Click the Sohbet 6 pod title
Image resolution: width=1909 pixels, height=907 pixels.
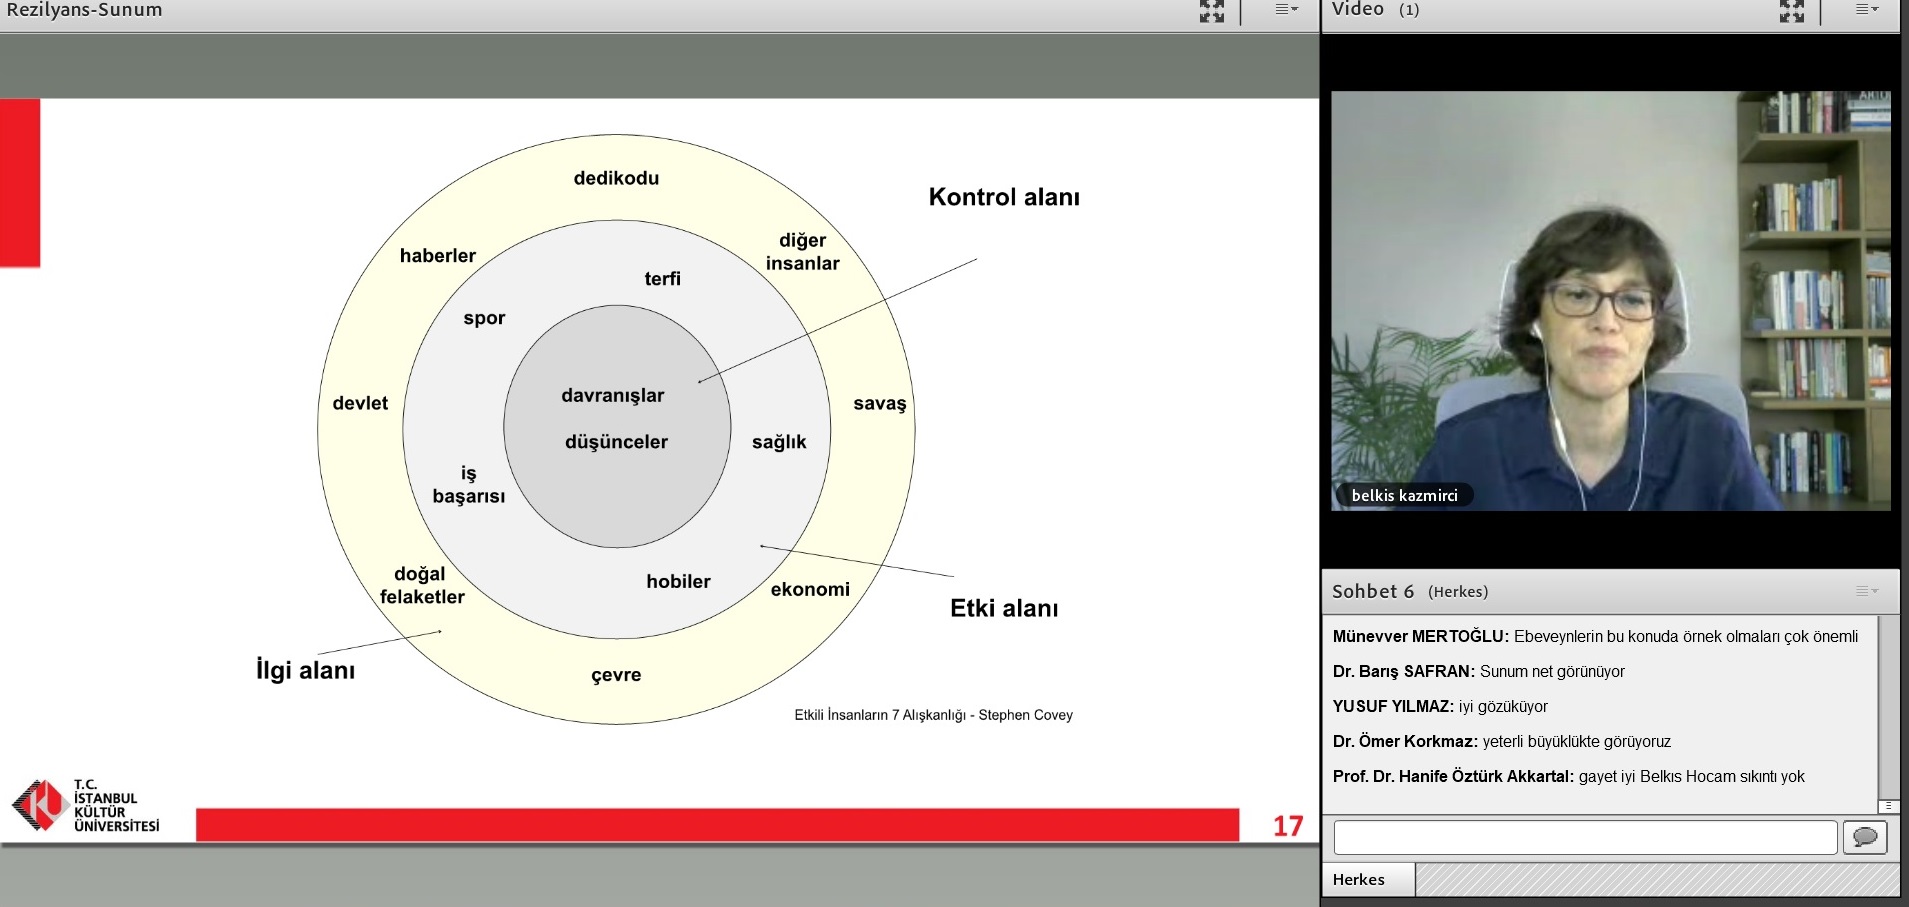(1372, 591)
